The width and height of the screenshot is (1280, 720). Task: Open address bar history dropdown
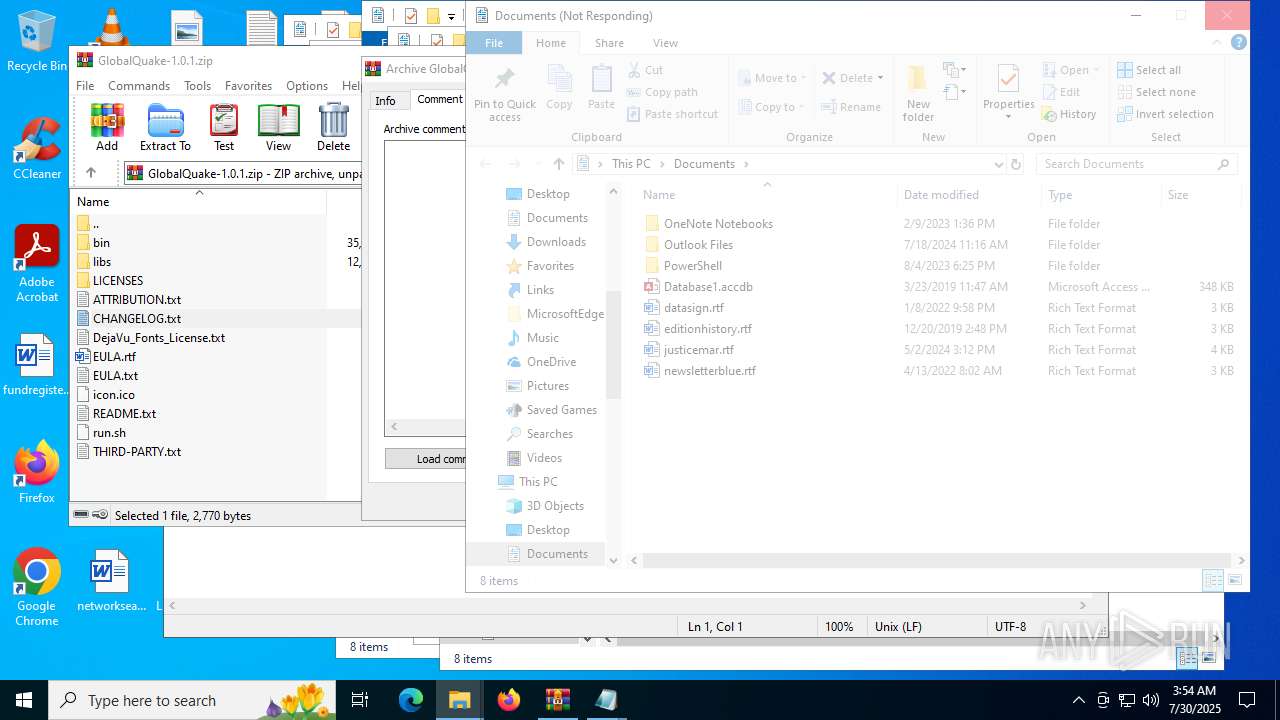click(998, 164)
